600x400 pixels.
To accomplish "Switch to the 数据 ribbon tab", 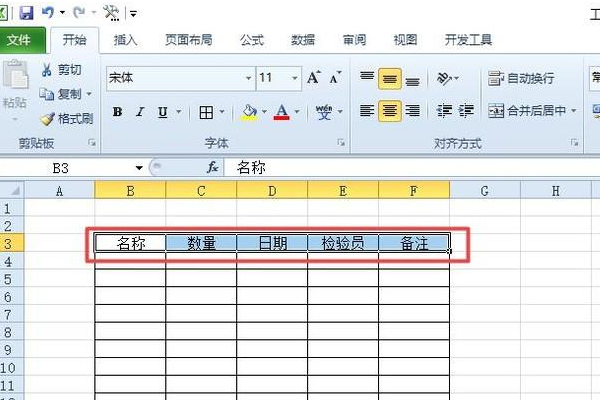I will pyautogui.click(x=303, y=40).
